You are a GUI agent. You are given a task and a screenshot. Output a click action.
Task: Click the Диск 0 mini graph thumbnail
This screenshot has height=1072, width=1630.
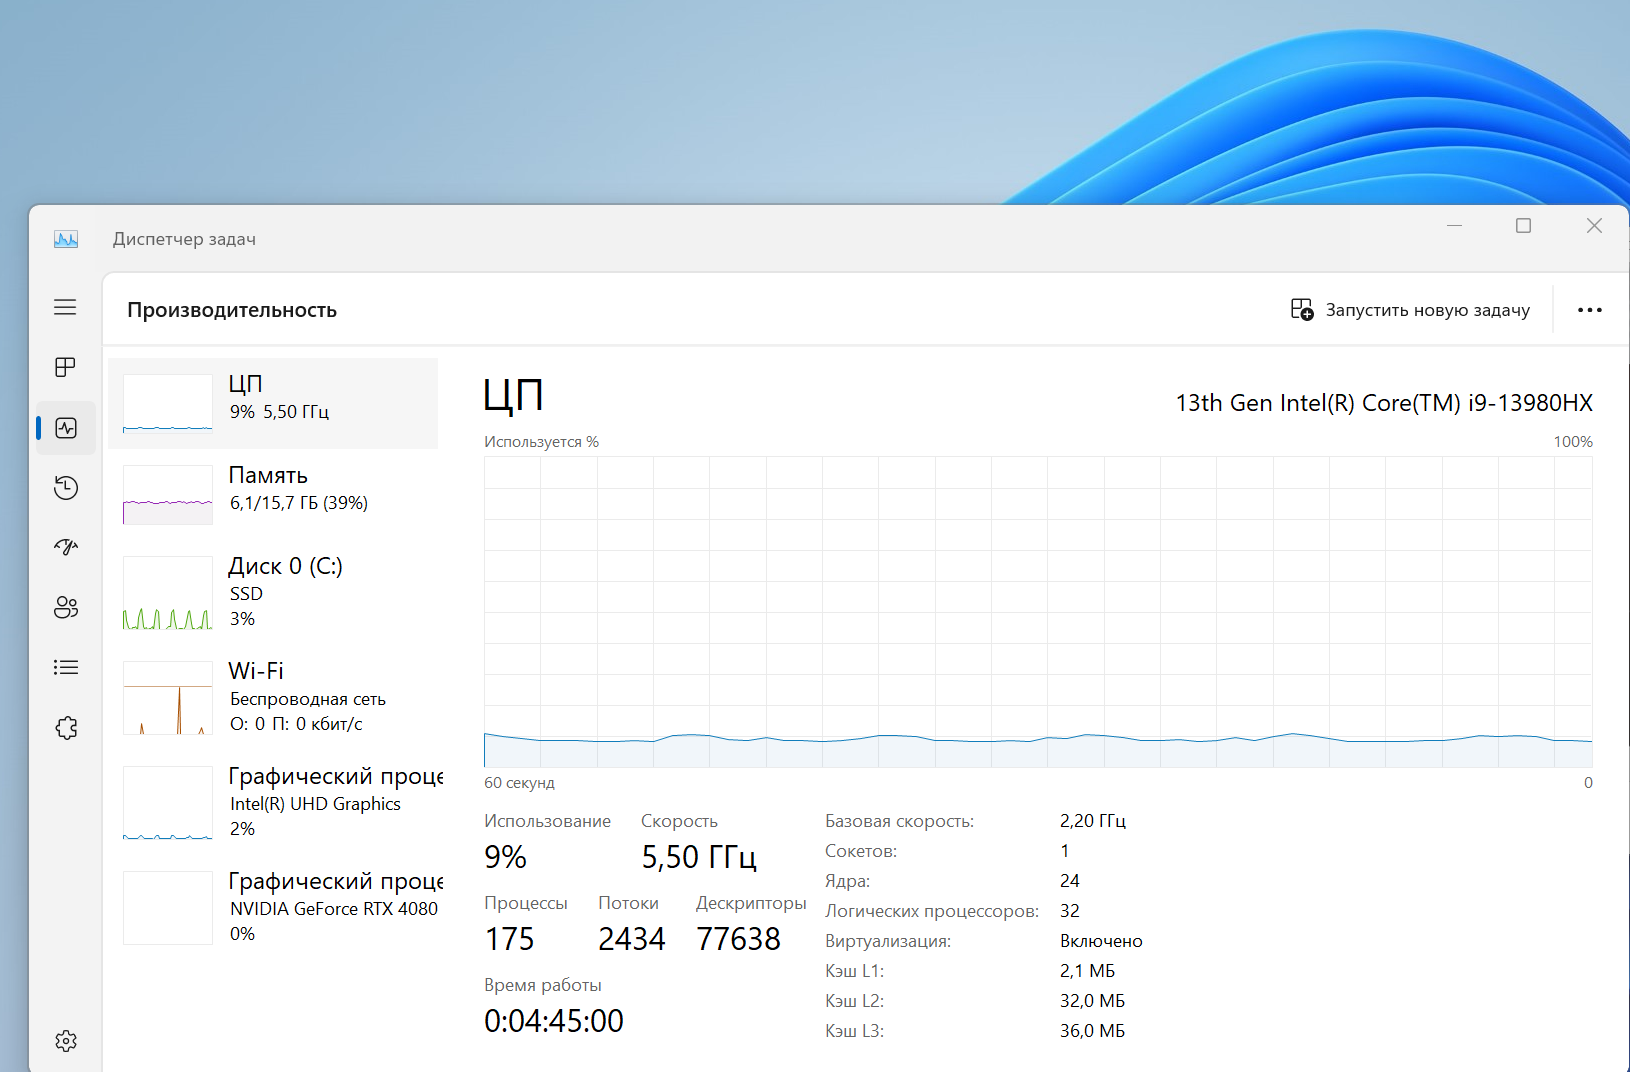pyautogui.click(x=168, y=592)
